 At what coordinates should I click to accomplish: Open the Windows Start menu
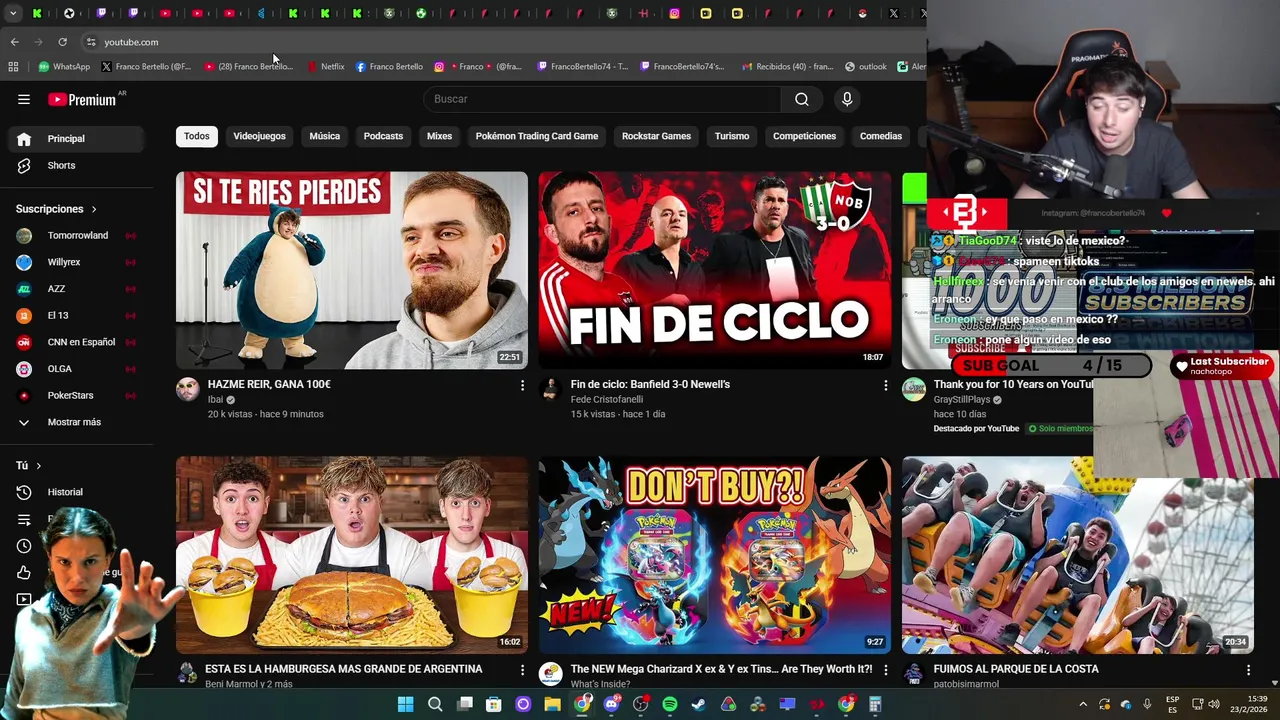coord(405,704)
